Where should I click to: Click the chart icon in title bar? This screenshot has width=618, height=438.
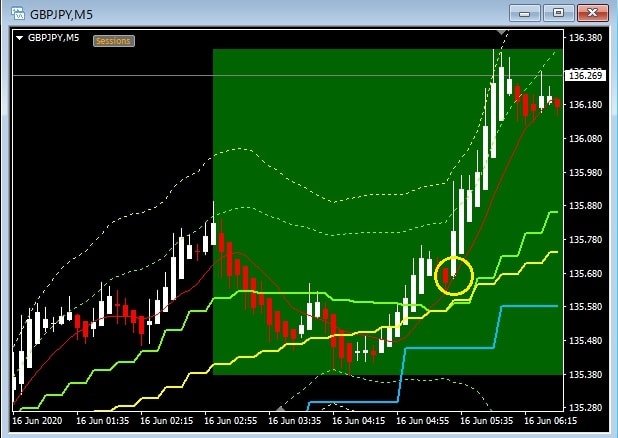pyautogui.click(x=15, y=13)
